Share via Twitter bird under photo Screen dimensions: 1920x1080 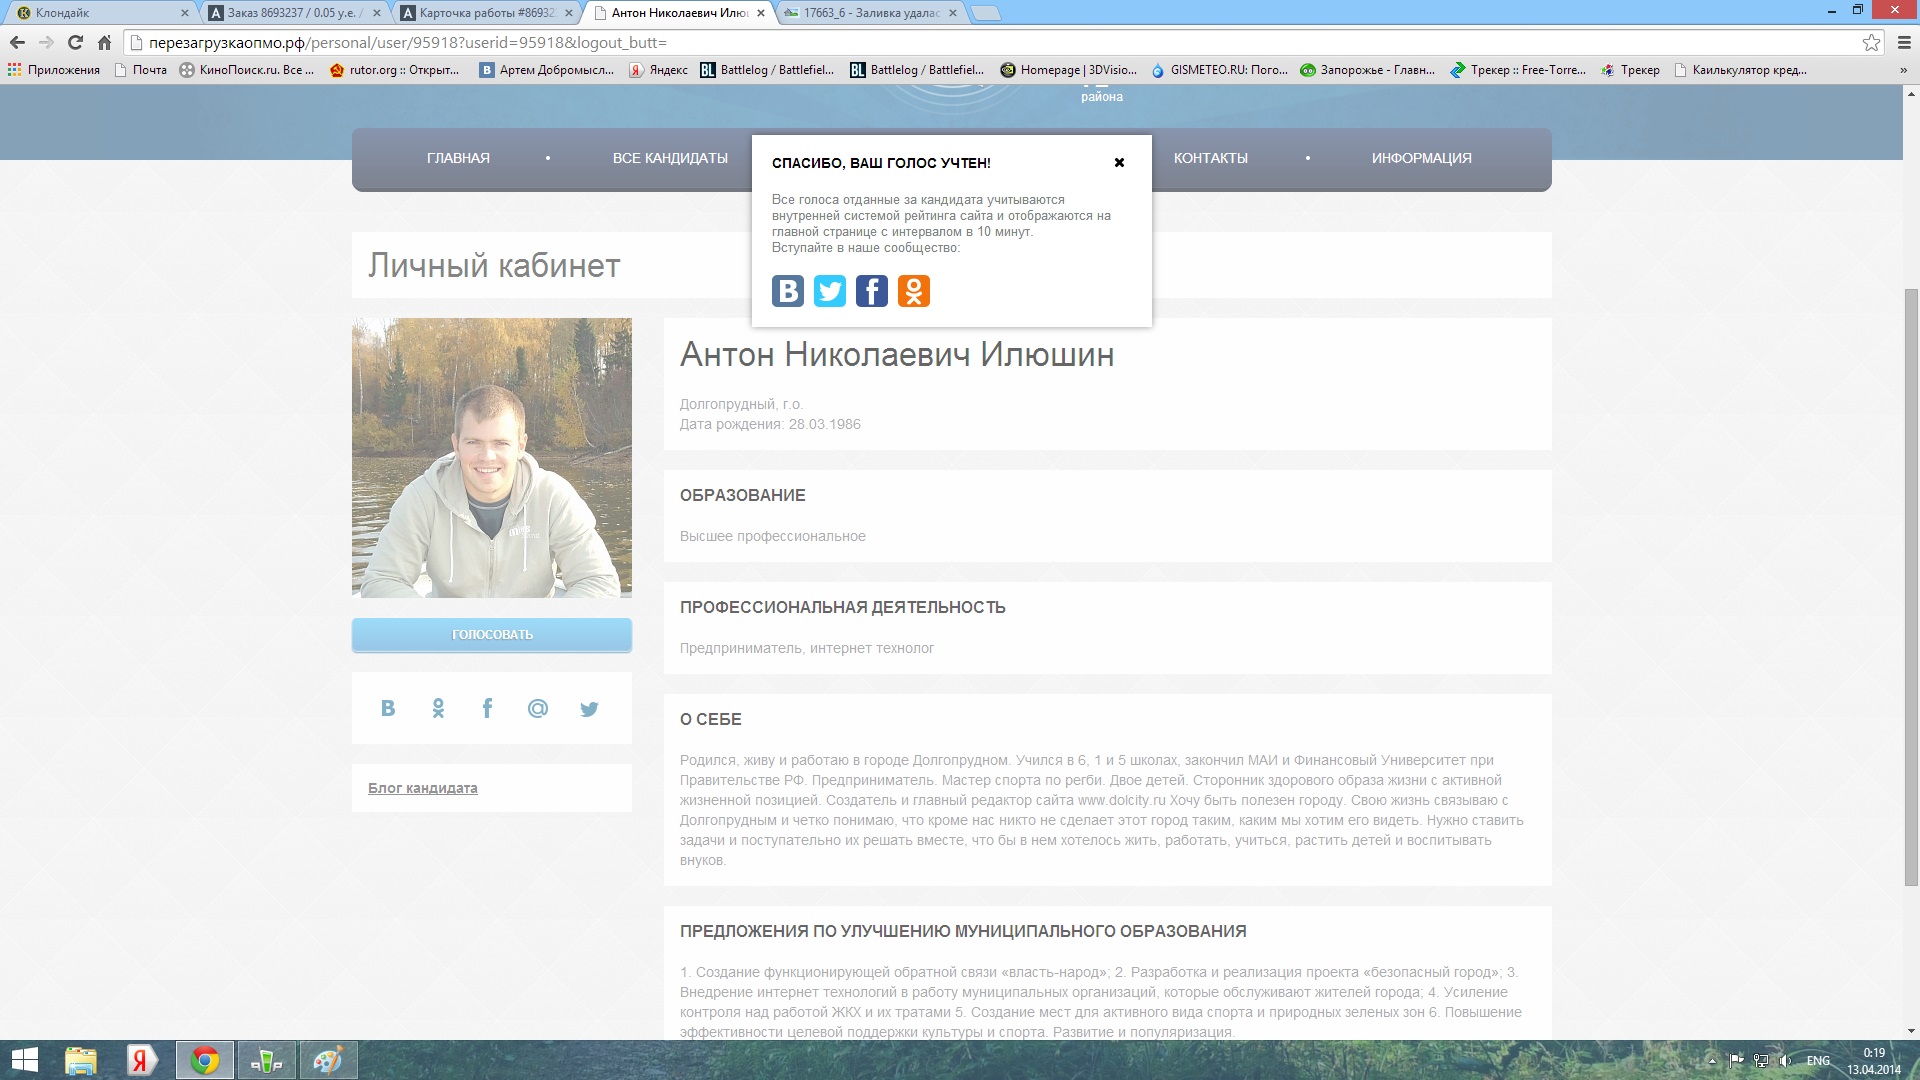coord(589,708)
